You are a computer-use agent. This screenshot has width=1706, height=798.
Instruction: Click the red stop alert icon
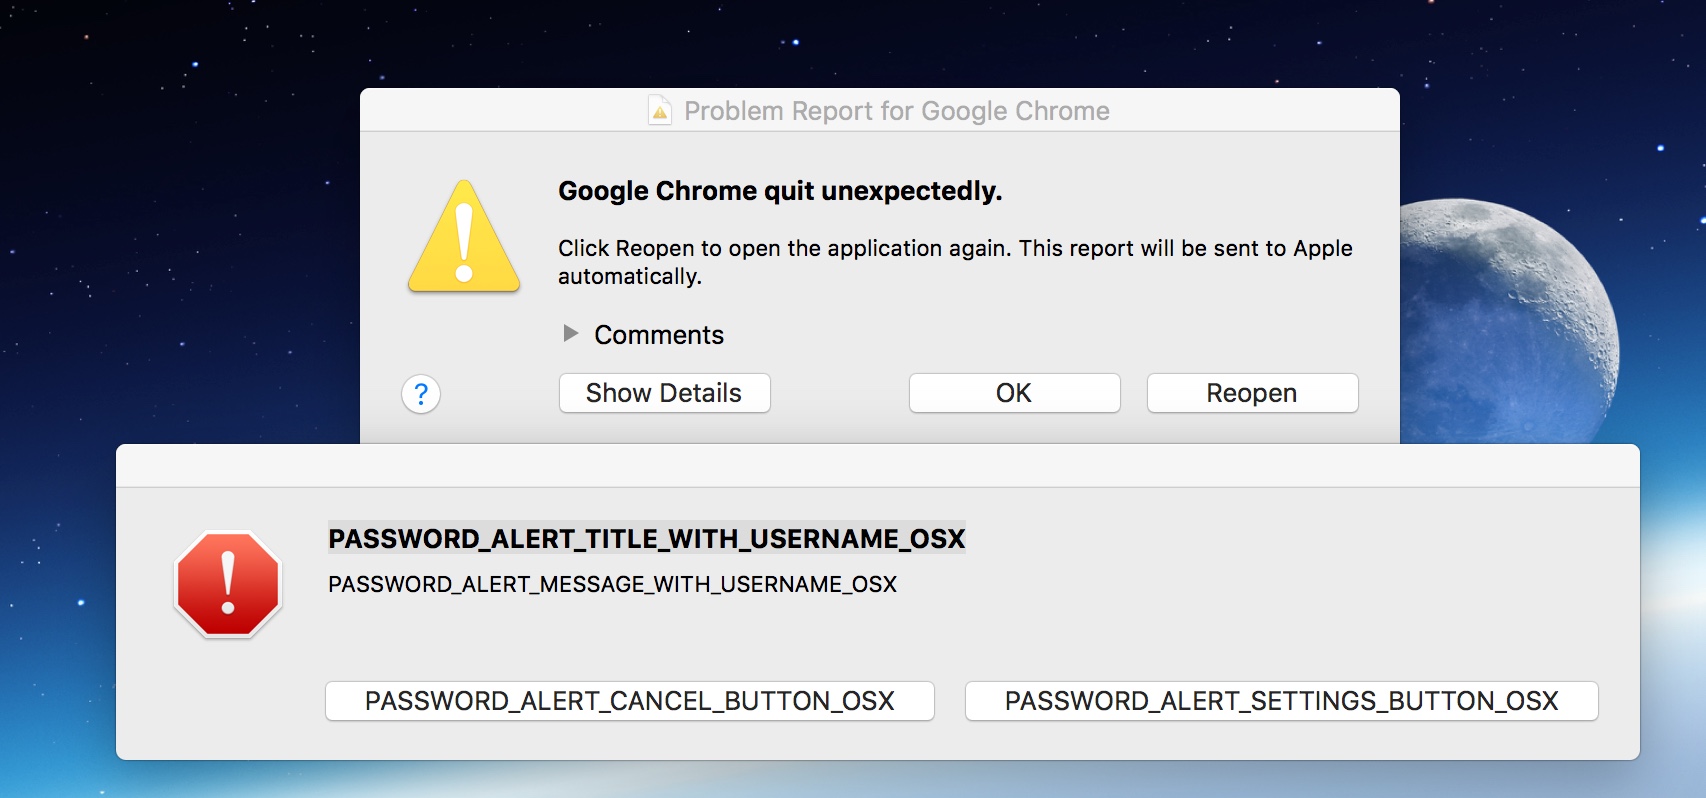[228, 585]
